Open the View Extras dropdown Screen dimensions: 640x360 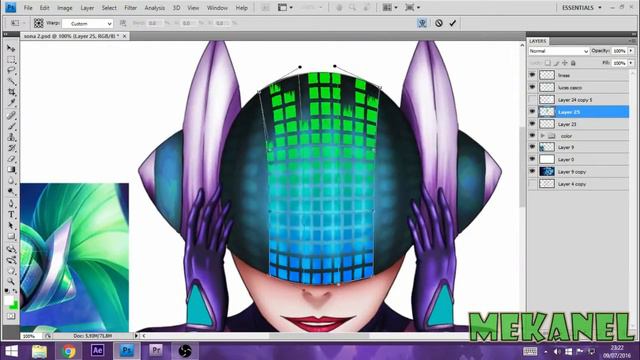(285, 7)
